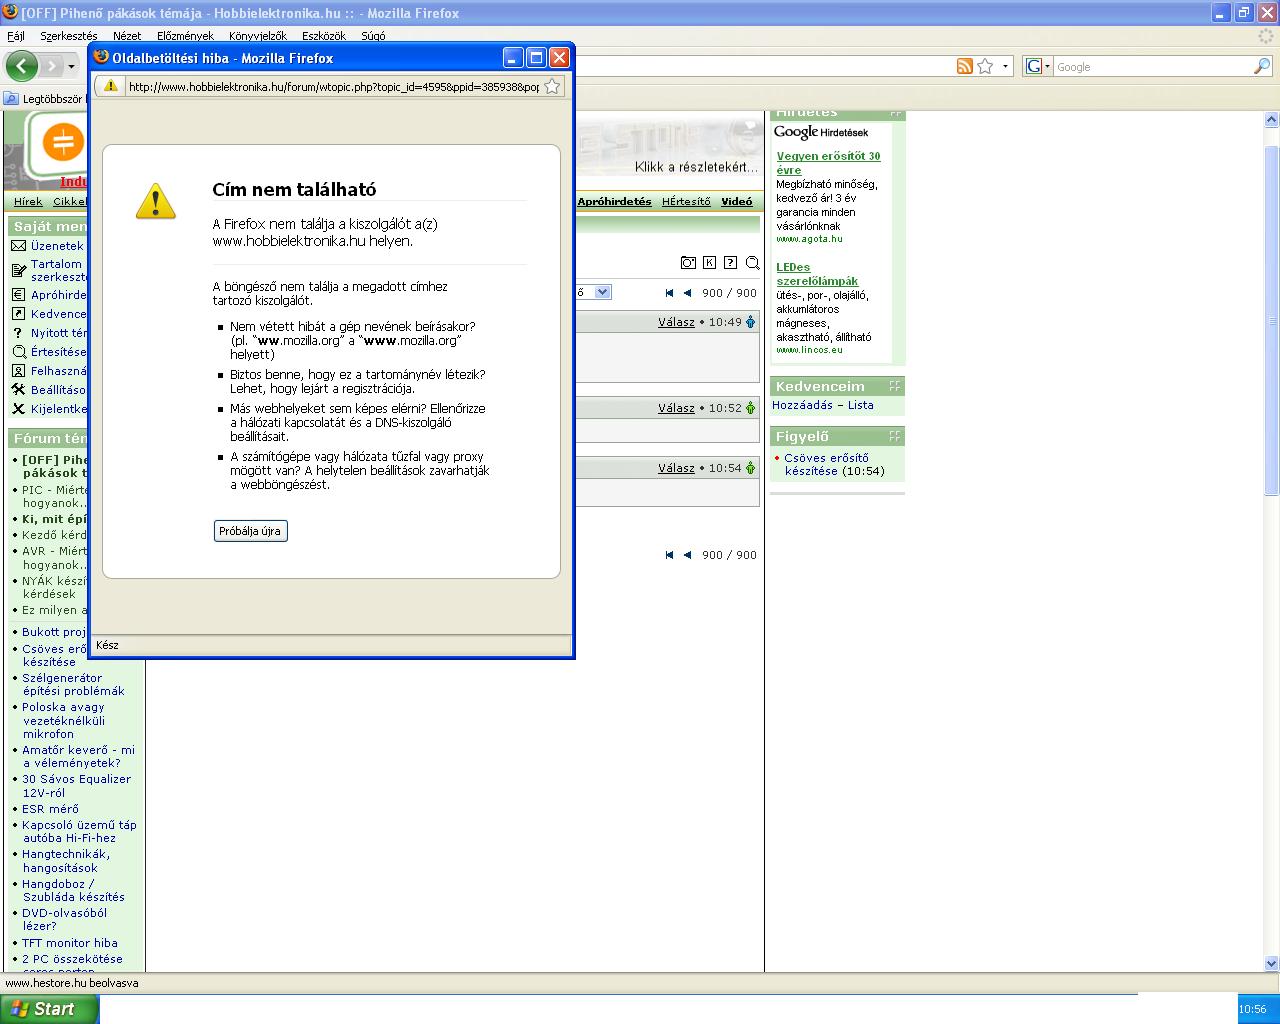Open the DVD-olvasóból lézer? topic
This screenshot has width=1280, height=1024.
64,919
